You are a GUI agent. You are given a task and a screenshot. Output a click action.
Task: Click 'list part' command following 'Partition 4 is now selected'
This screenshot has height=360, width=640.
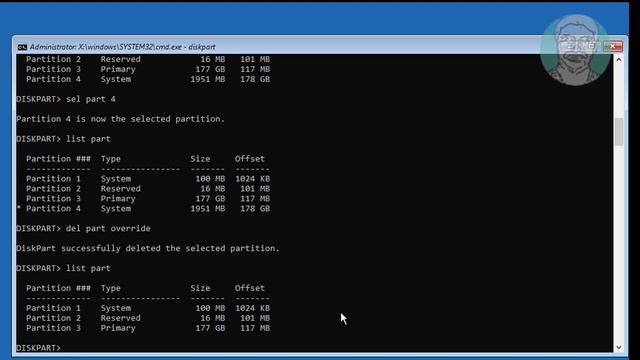click(88, 139)
